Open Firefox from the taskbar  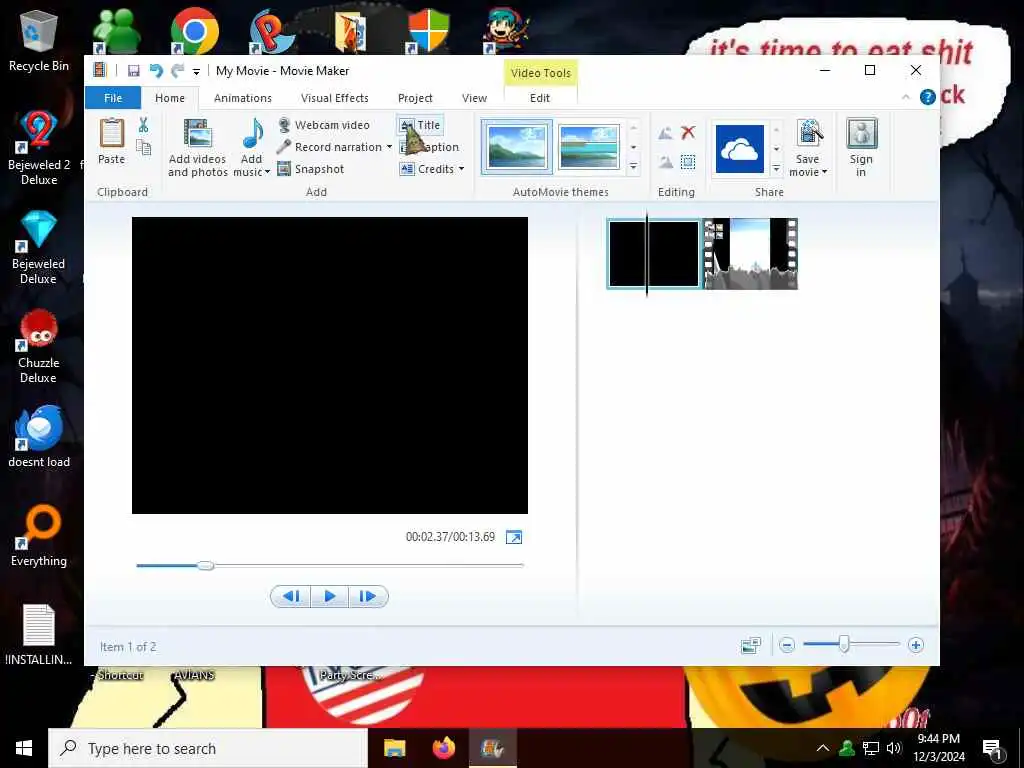(444, 748)
